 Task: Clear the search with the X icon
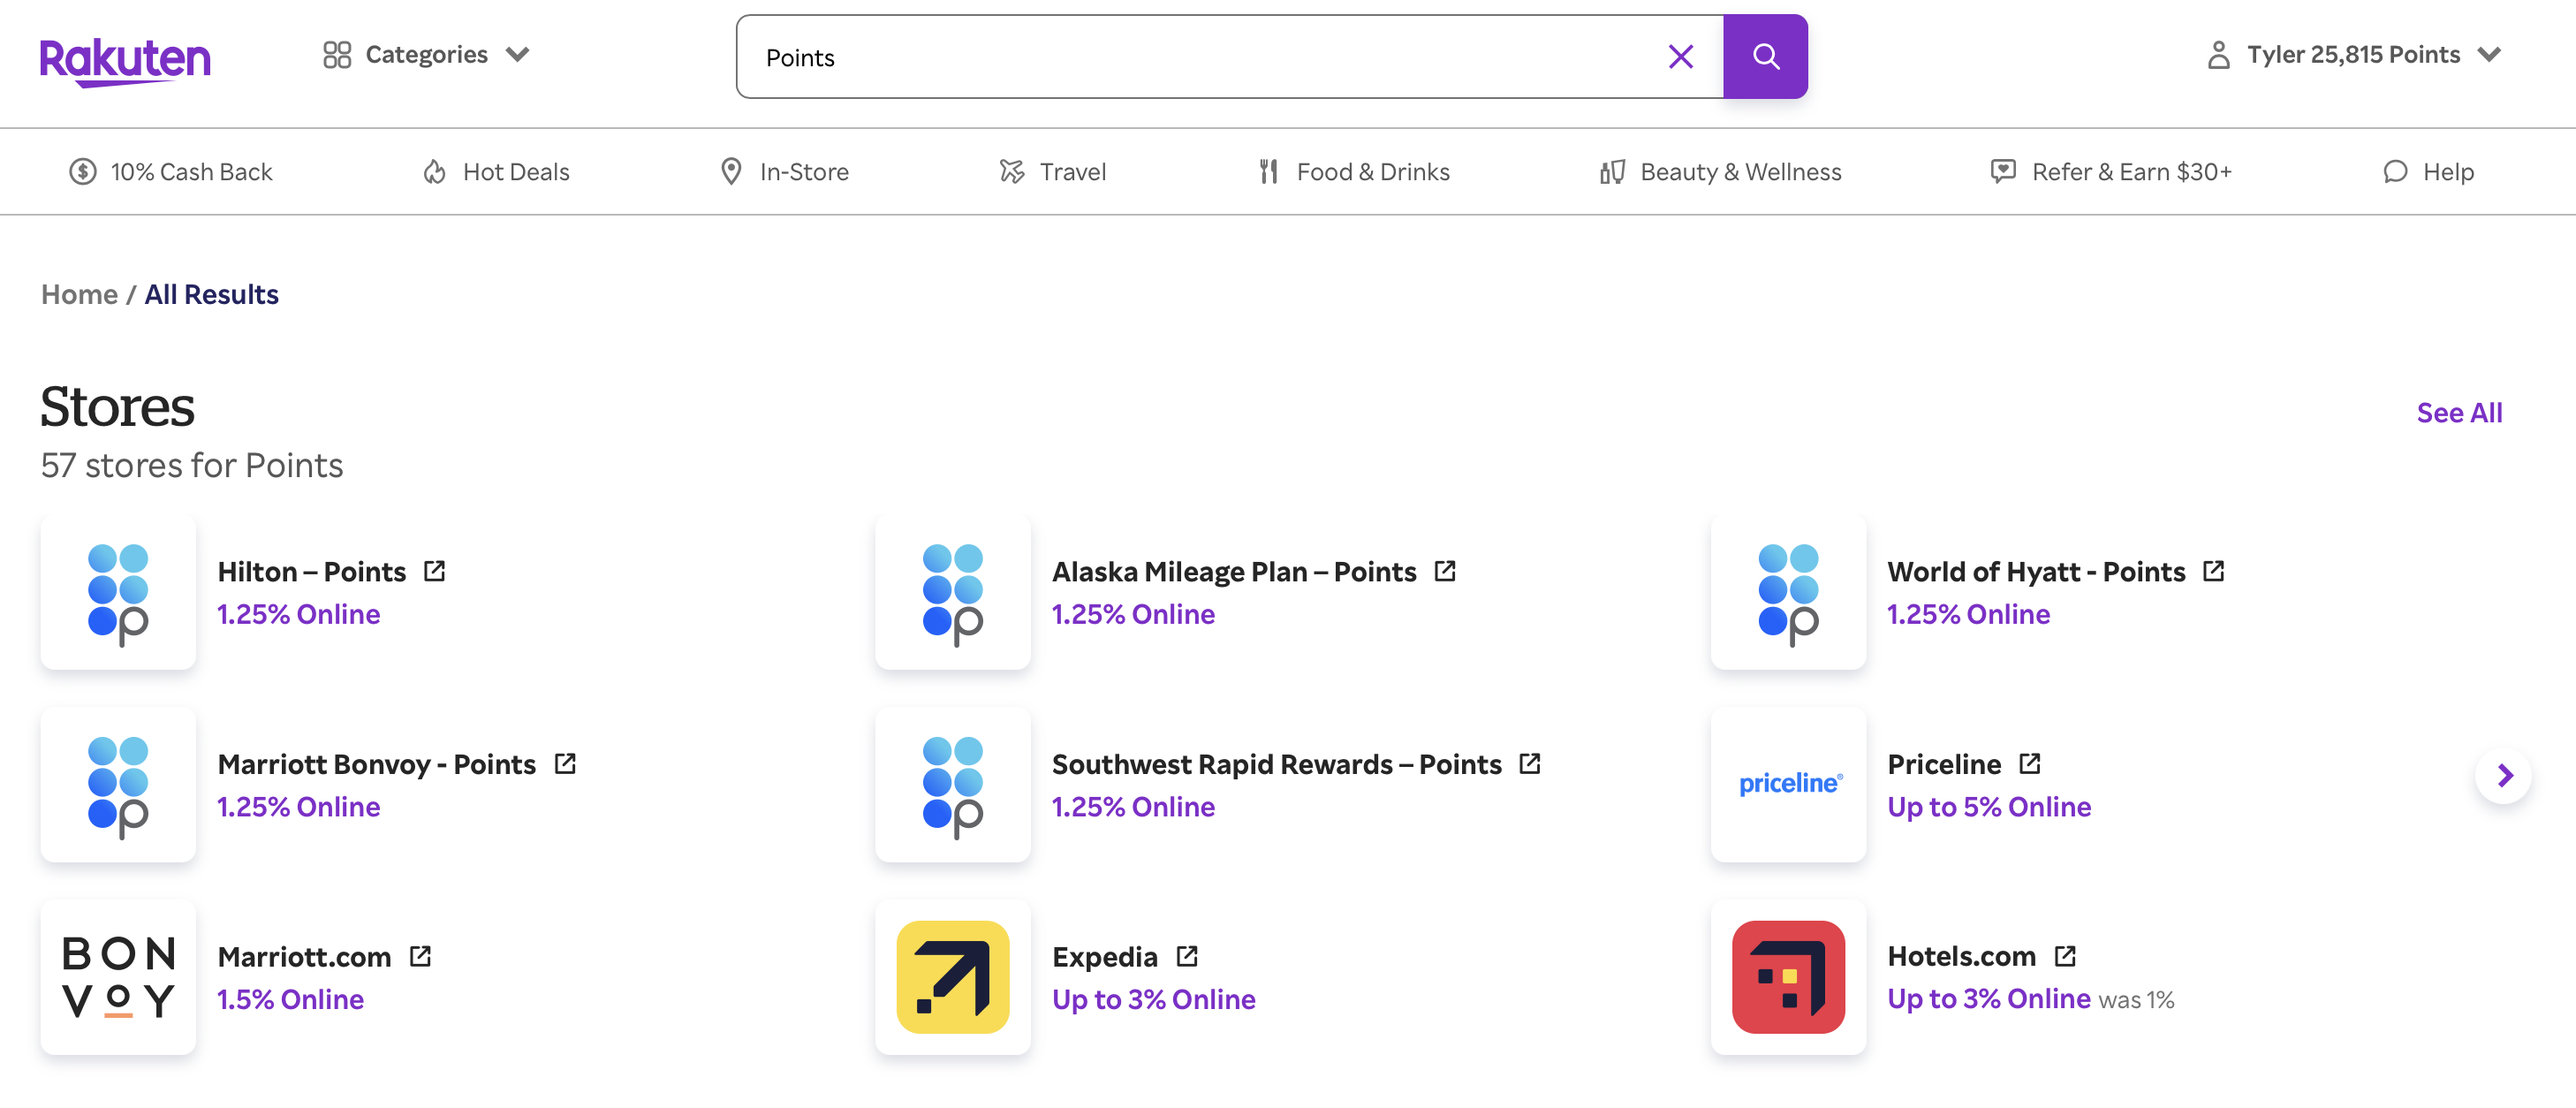[1681, 57]
